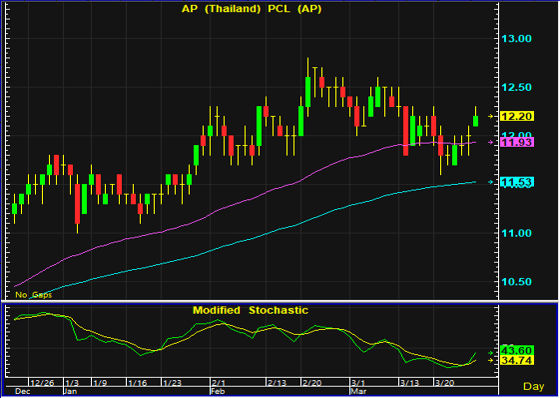Screen dimensions: 560x398
Task: Click the chart title AP (Thailand) PCL (AP)
Action: click(251, 9)
